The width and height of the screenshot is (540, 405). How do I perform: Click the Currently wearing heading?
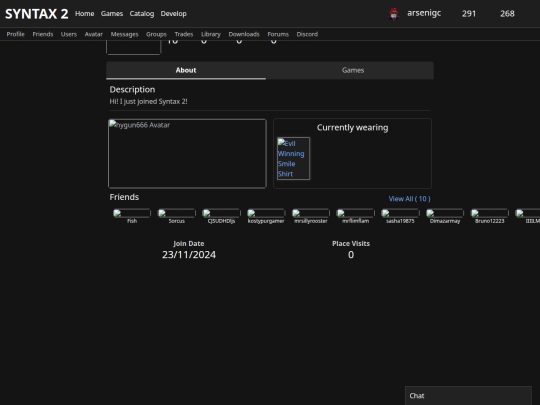(x=353, y=128)
